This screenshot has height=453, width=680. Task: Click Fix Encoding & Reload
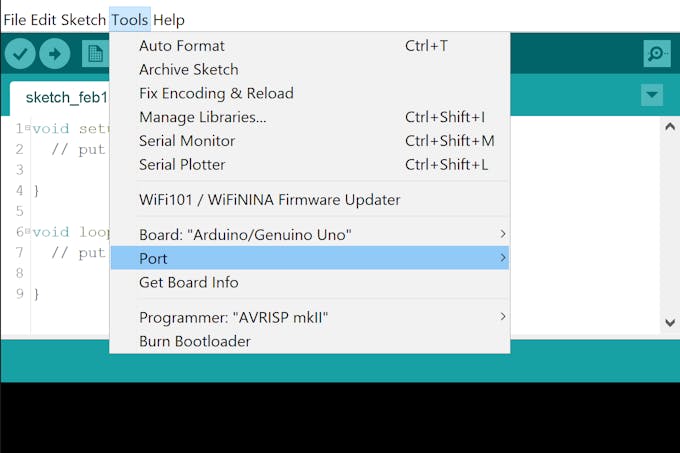[216, 93]
